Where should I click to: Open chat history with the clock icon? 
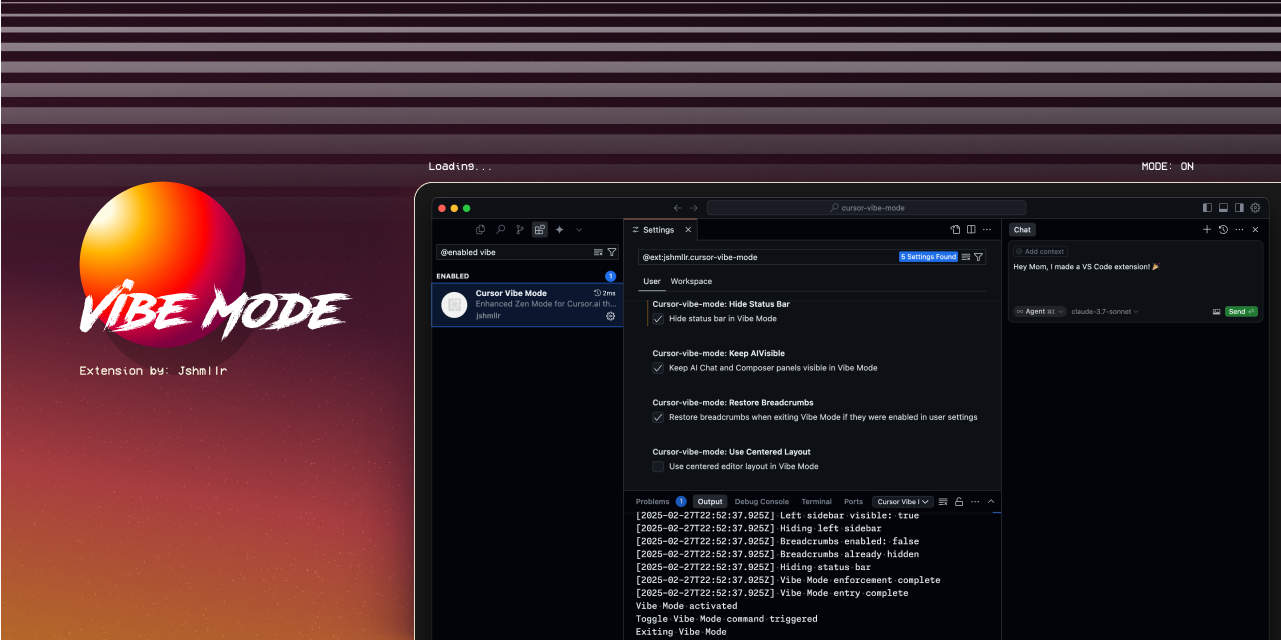click(x=1222, y=229)
